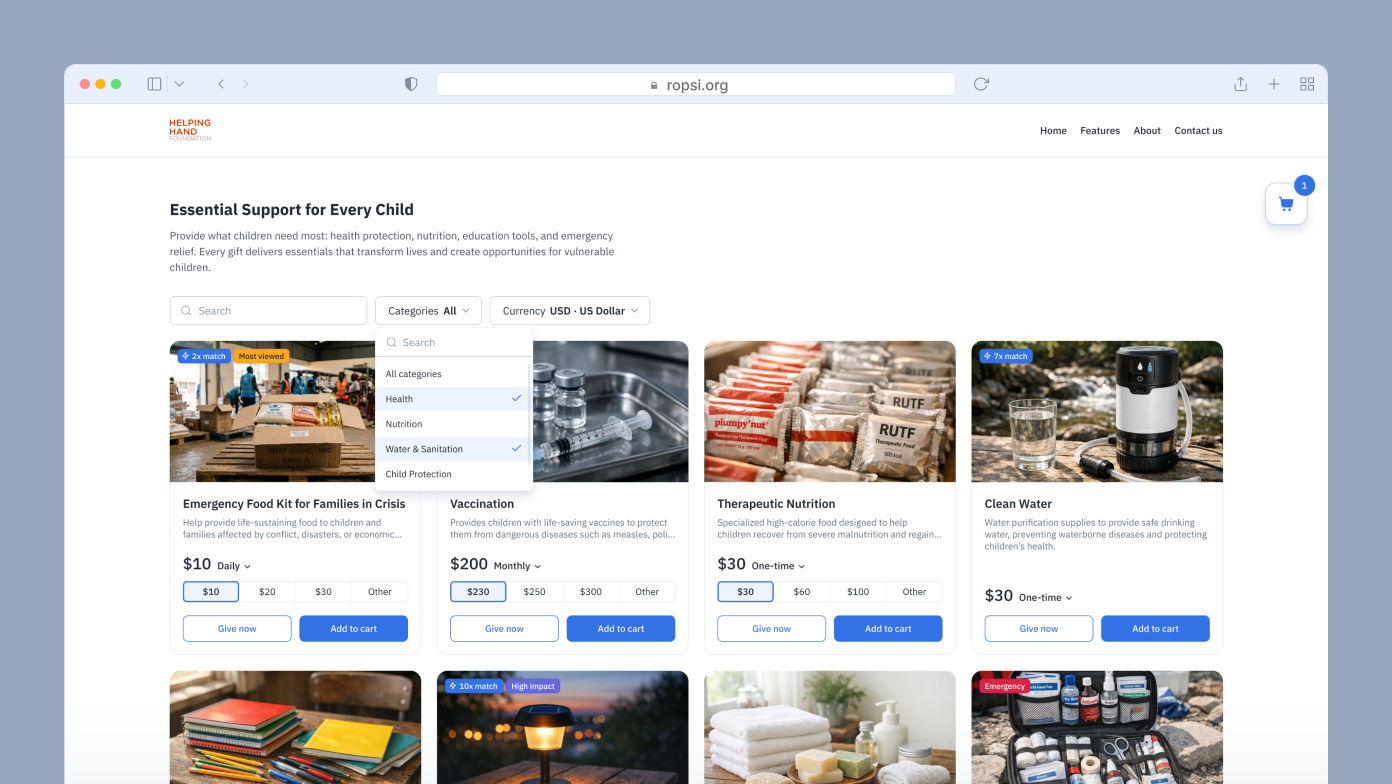Image resolution: width=1392 pixels, height=784 pixels.
Task: Open the browser Share icon
Action: tap(1240, 84)
